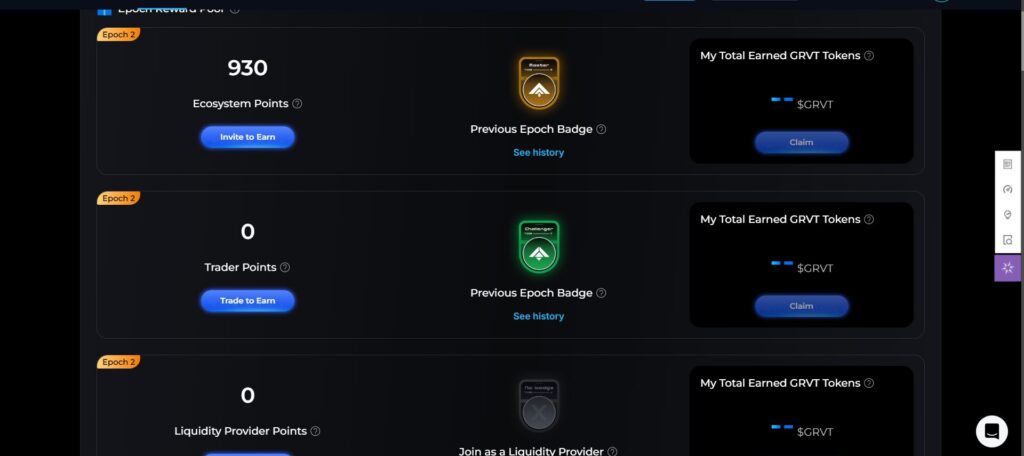Open See history under gold badge
The height and width of the screenshot is (456, 1024).
coord(539,152)
